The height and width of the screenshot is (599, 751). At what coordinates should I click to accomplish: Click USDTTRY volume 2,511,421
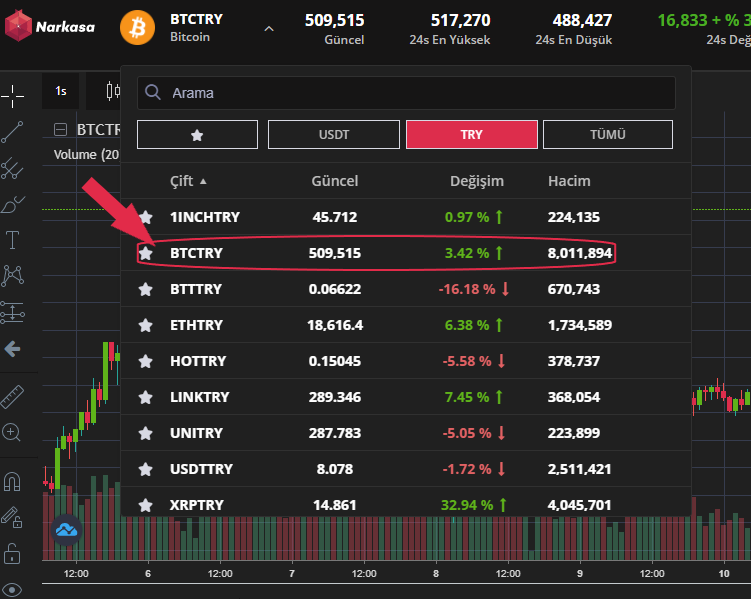[580, 469]
